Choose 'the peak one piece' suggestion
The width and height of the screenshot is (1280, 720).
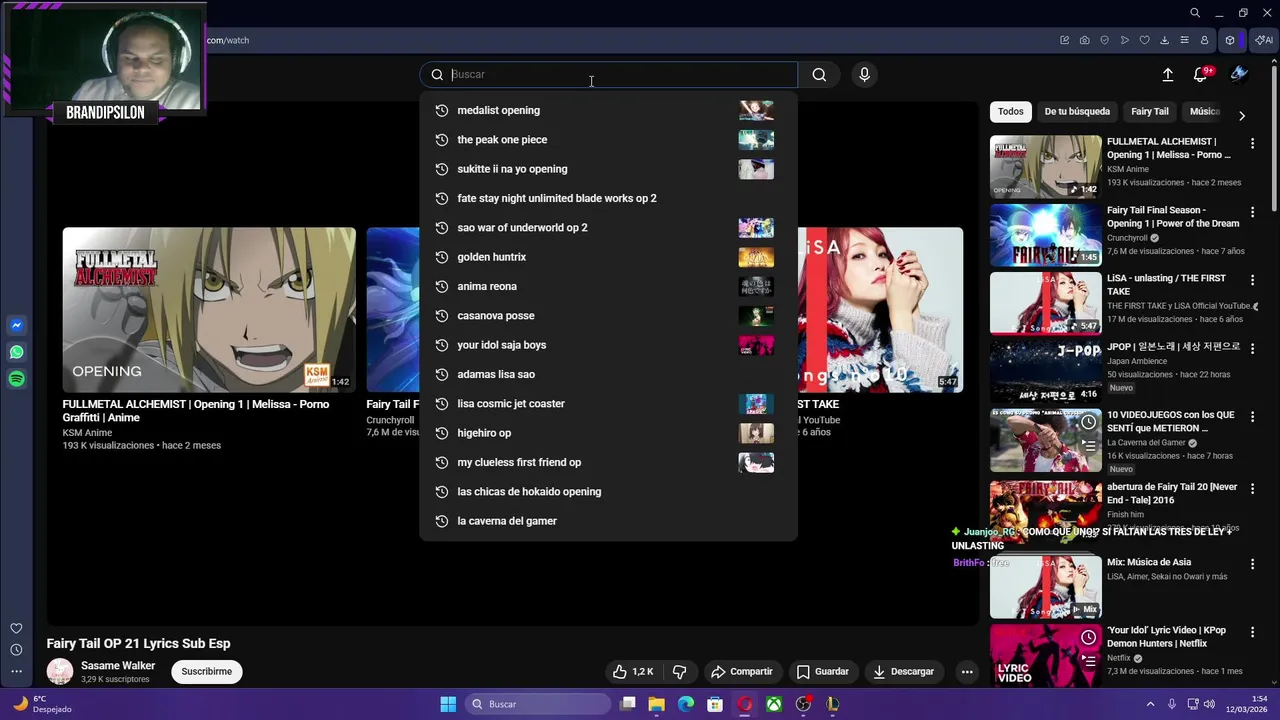tap(608, 140)
